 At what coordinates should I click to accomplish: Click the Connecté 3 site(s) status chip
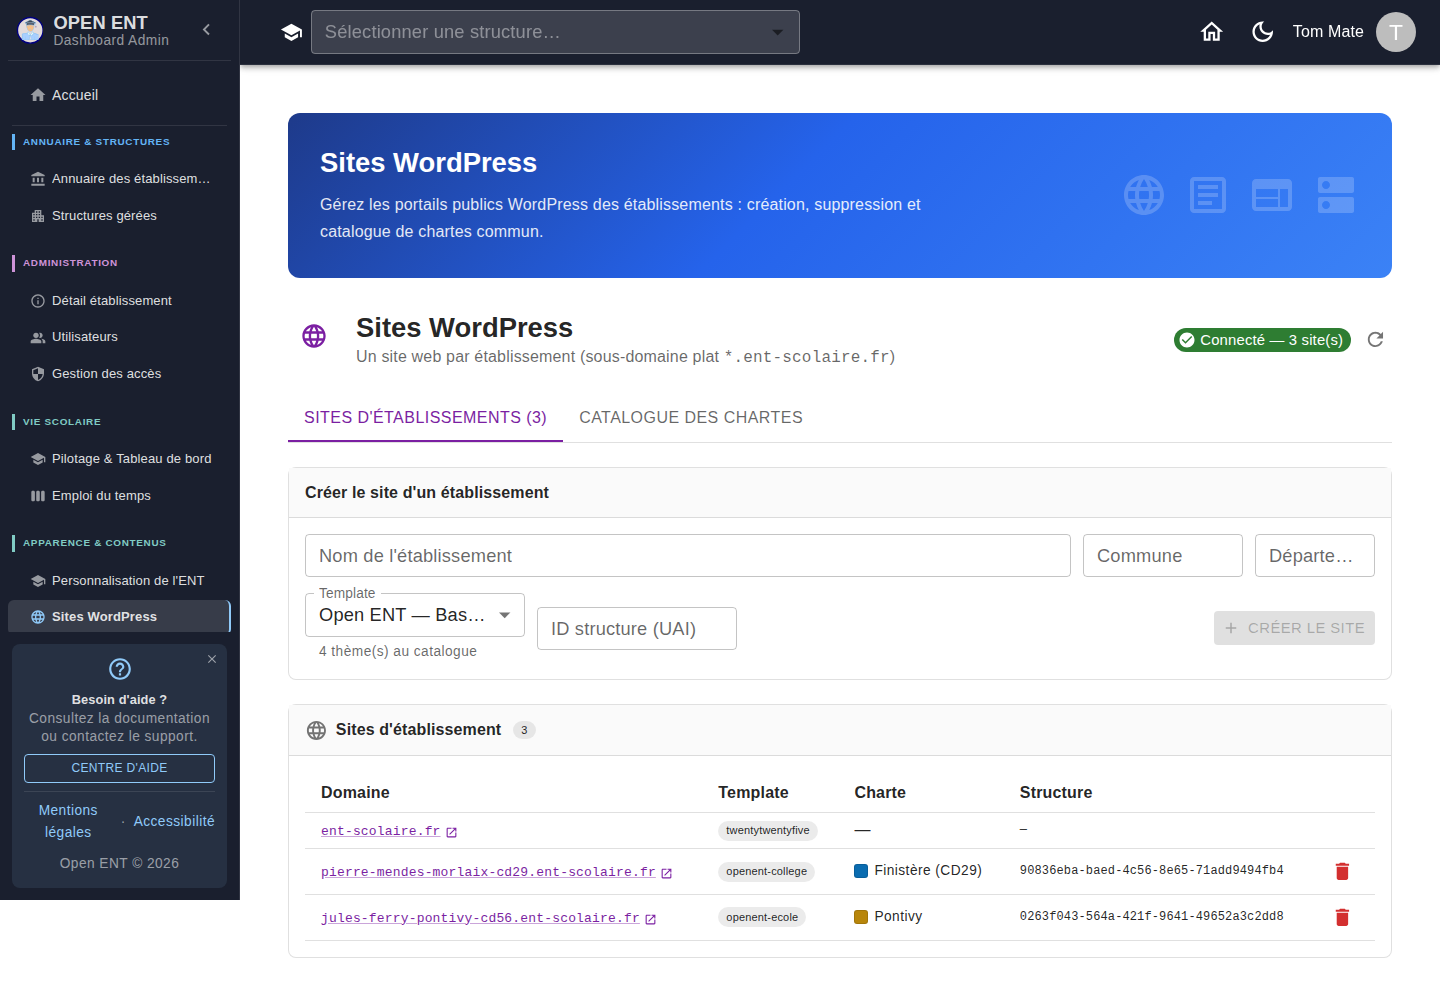(x=1262, y=340)
